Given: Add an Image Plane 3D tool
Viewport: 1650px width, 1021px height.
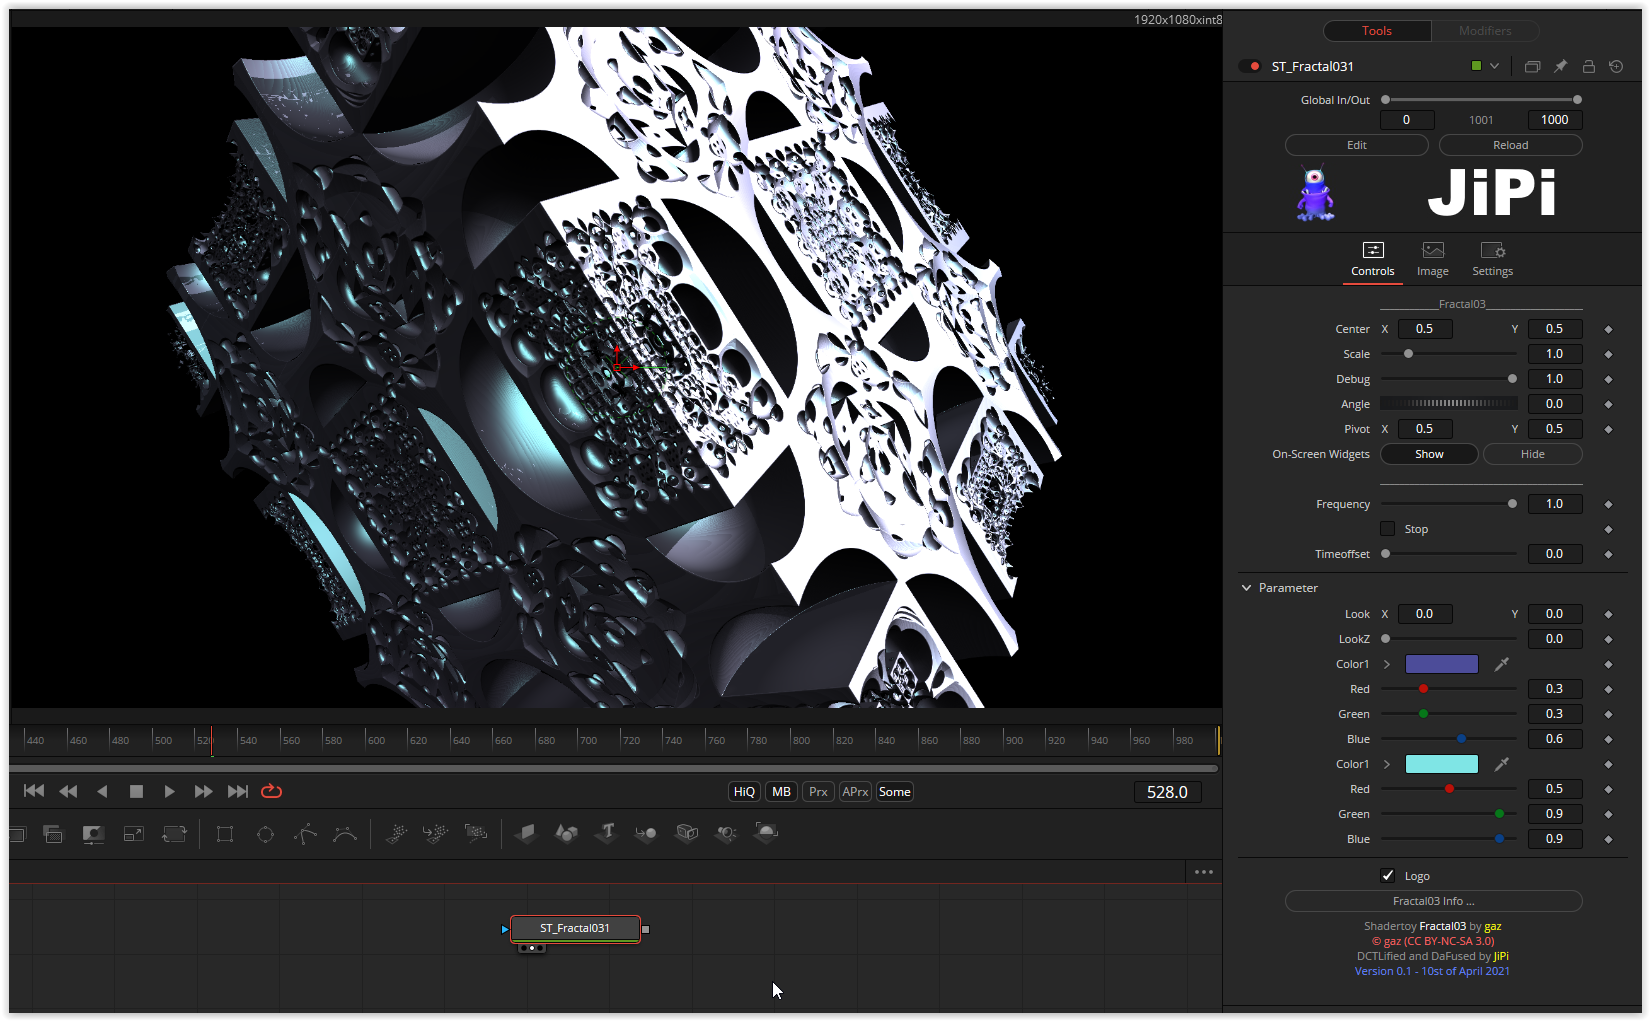Looking at the screenshot, I should point(526,833).
